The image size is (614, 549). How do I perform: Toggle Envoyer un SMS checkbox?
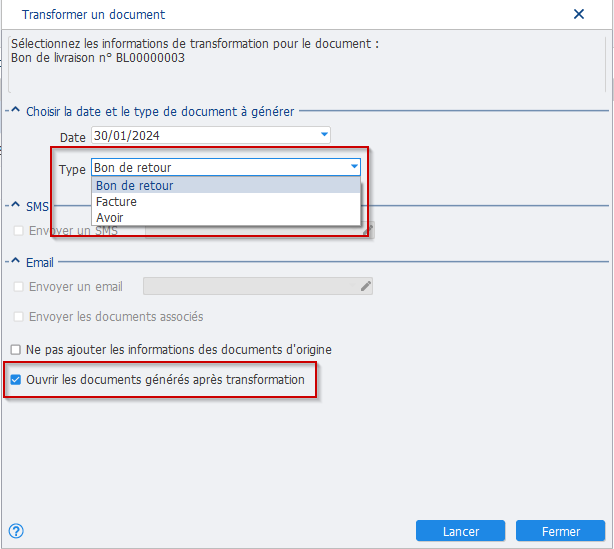pos(18,231)
